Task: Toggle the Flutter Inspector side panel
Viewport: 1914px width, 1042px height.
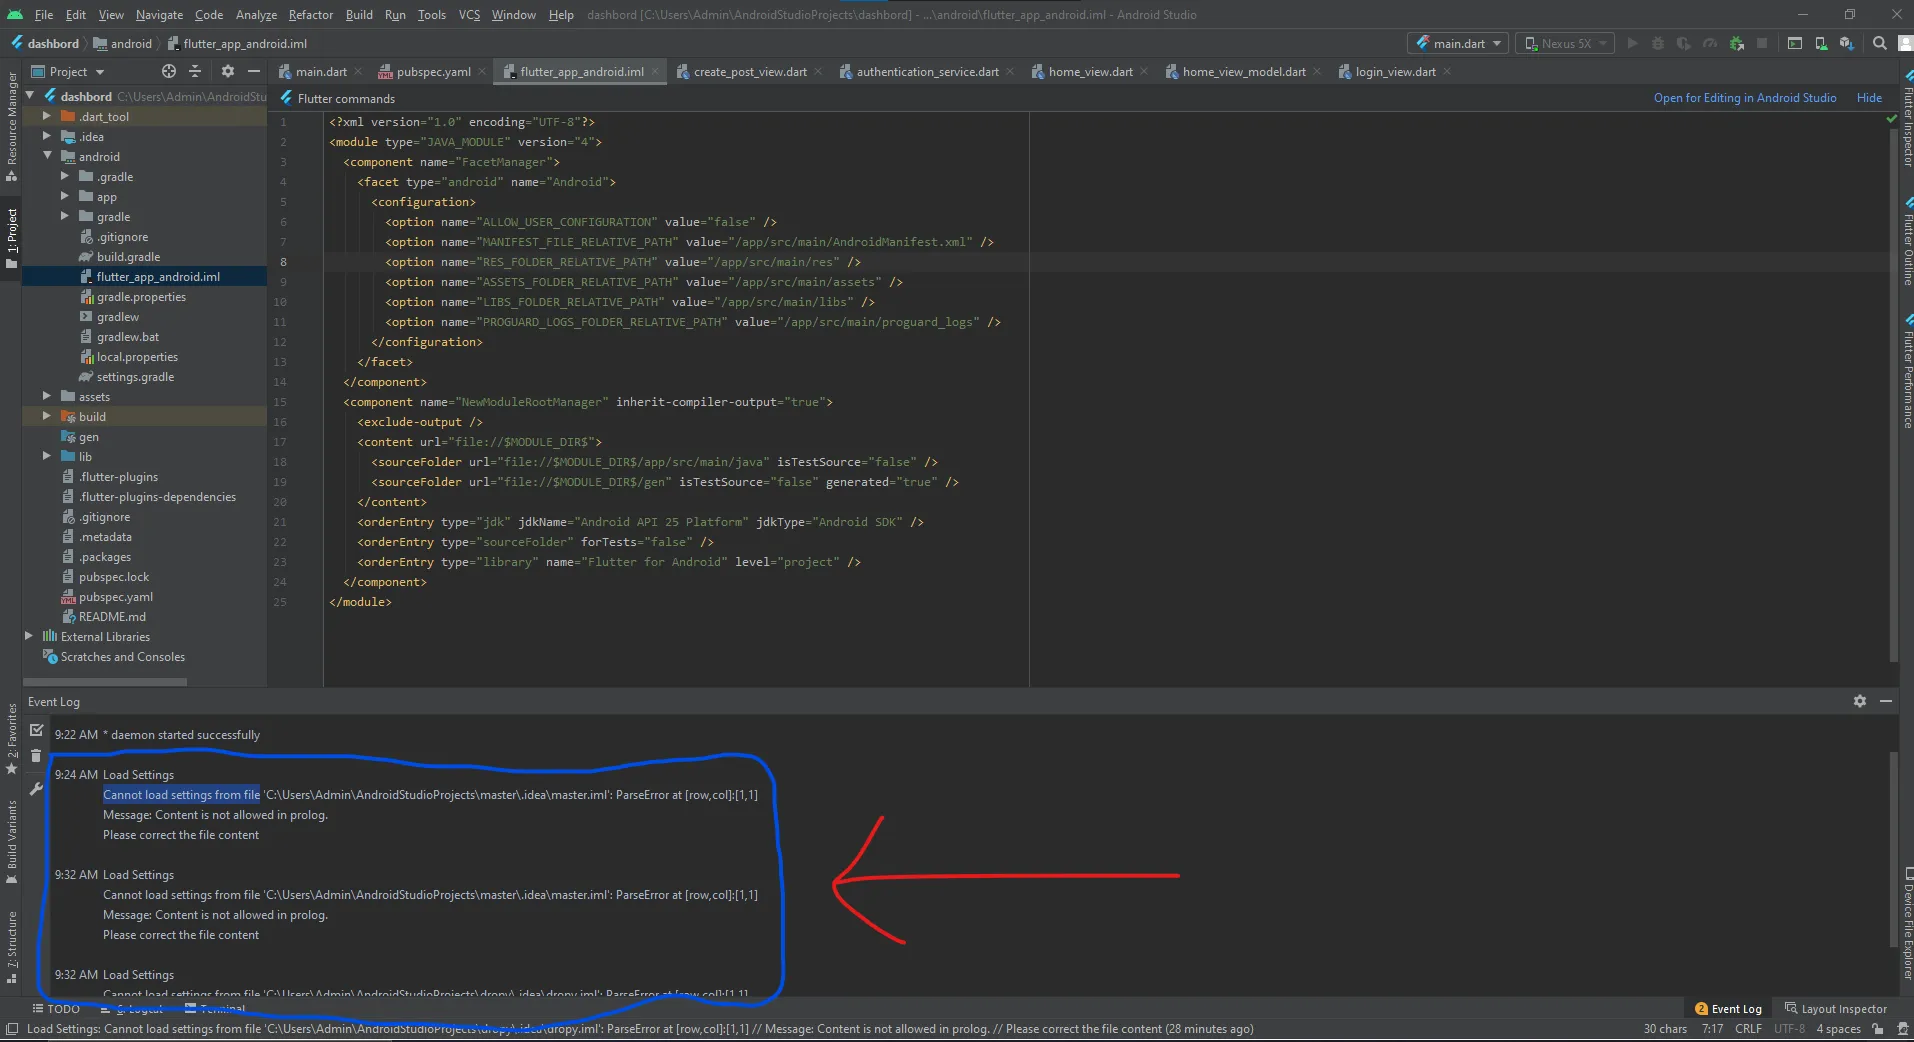Action: point(1906,122)
